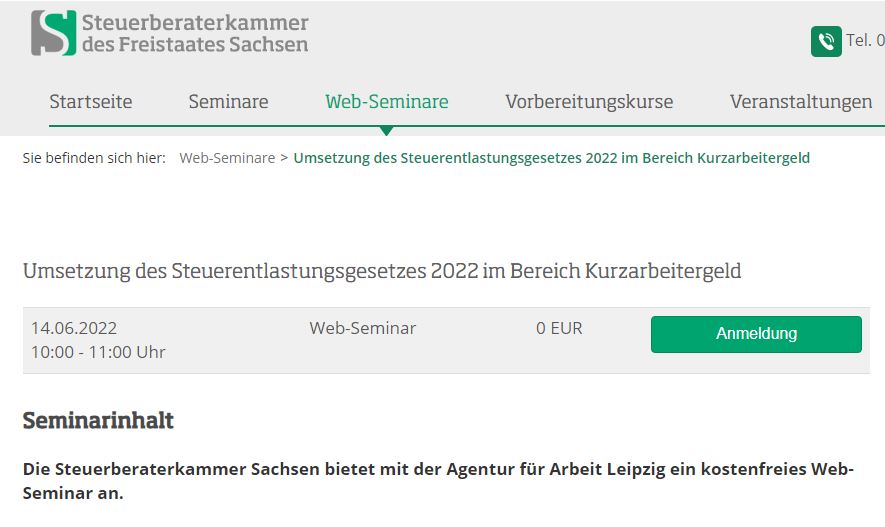885x527 pixels.
Task: Click the Tel. phone number text
Action: (865, 41)
